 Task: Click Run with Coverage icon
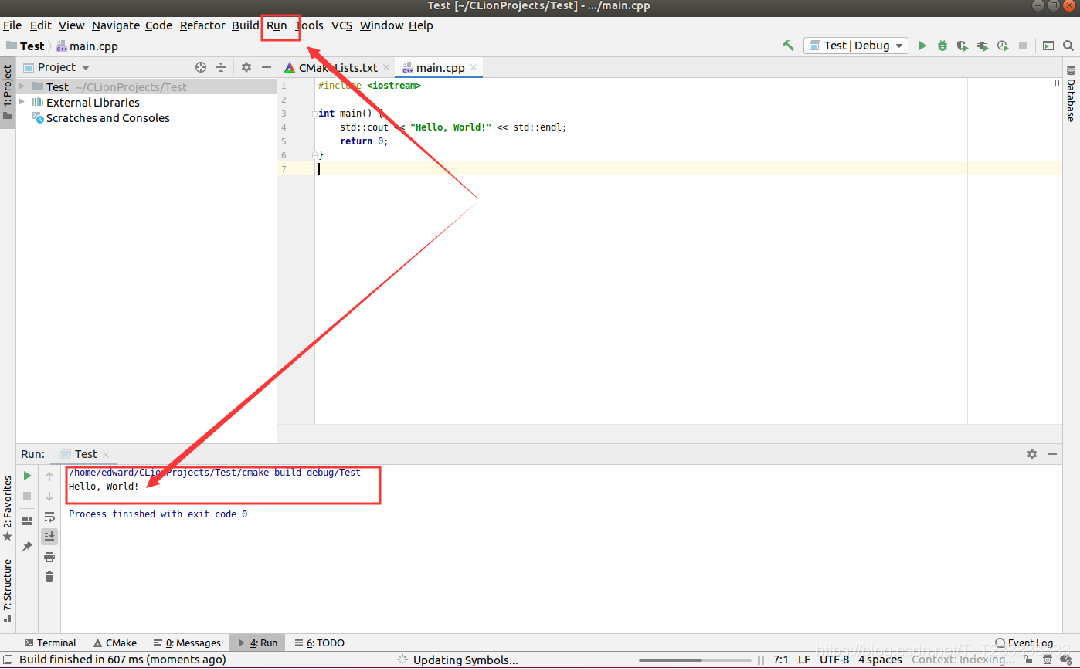coord(962,45)
